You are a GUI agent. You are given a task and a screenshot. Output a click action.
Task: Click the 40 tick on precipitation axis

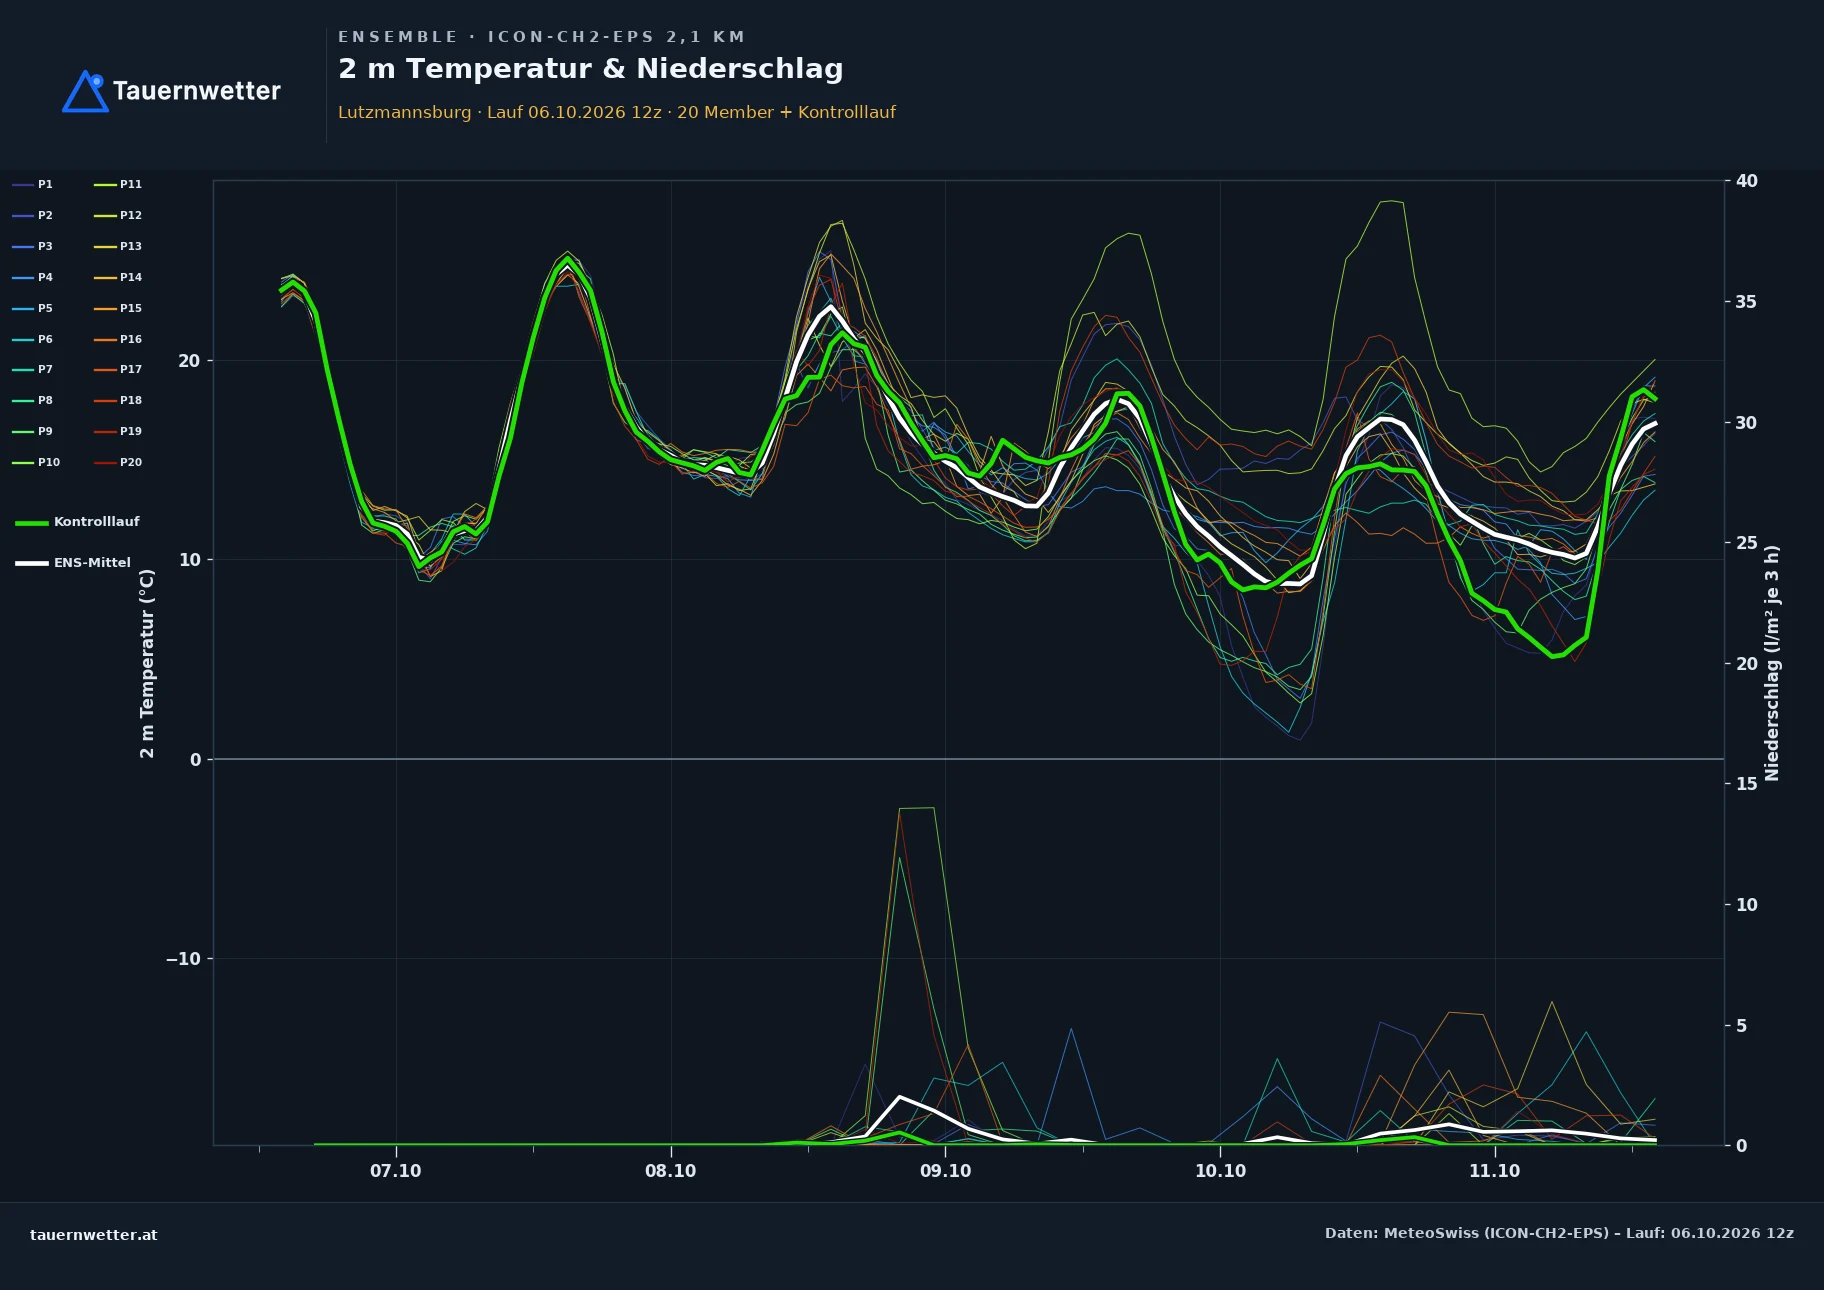1747,181
